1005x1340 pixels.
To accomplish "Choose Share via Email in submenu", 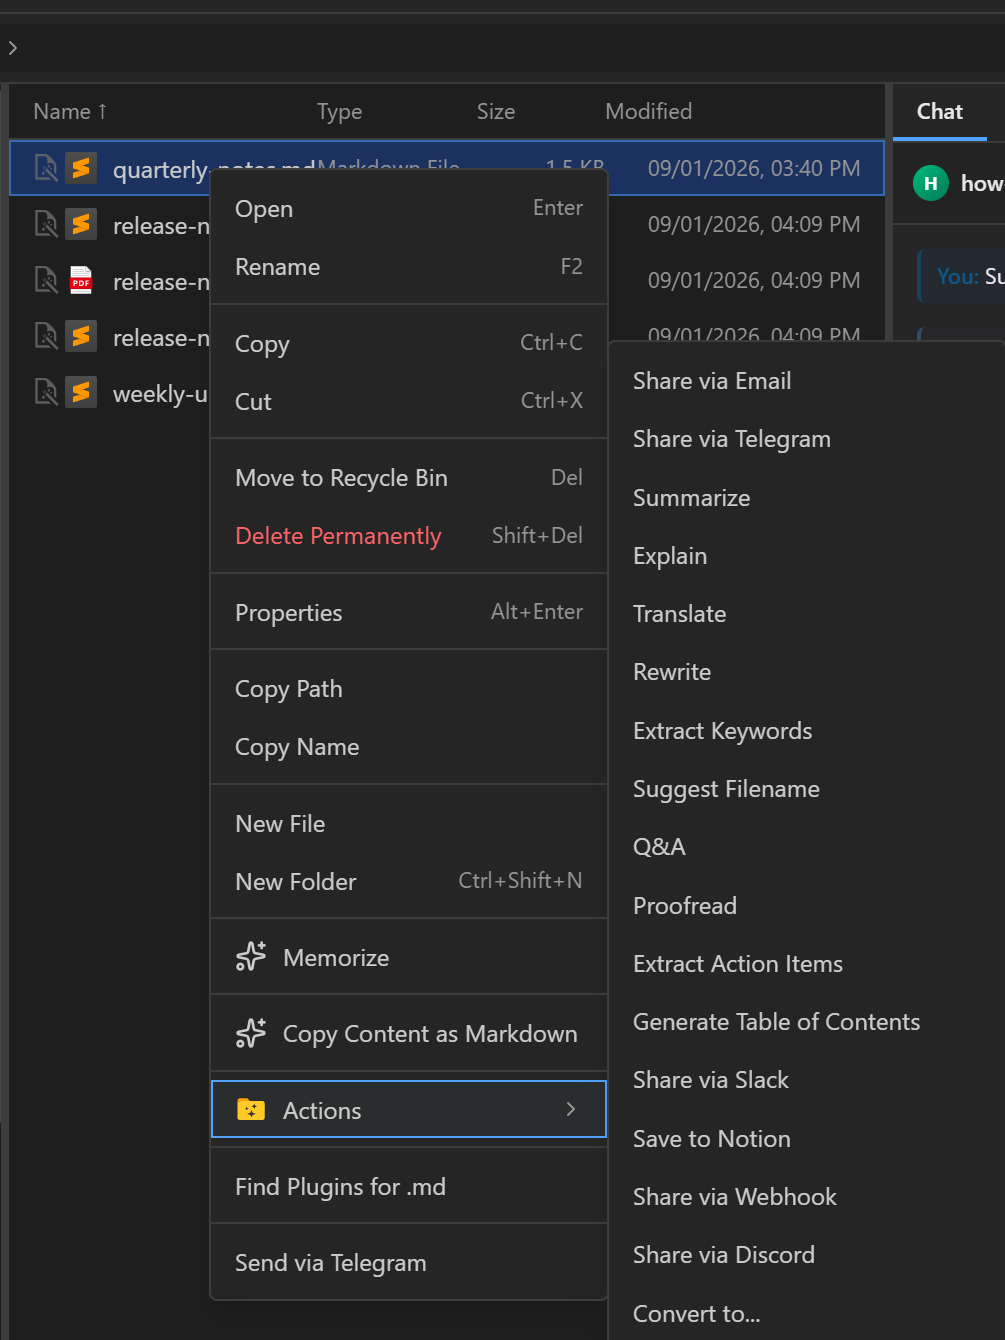I will [807, 381].
